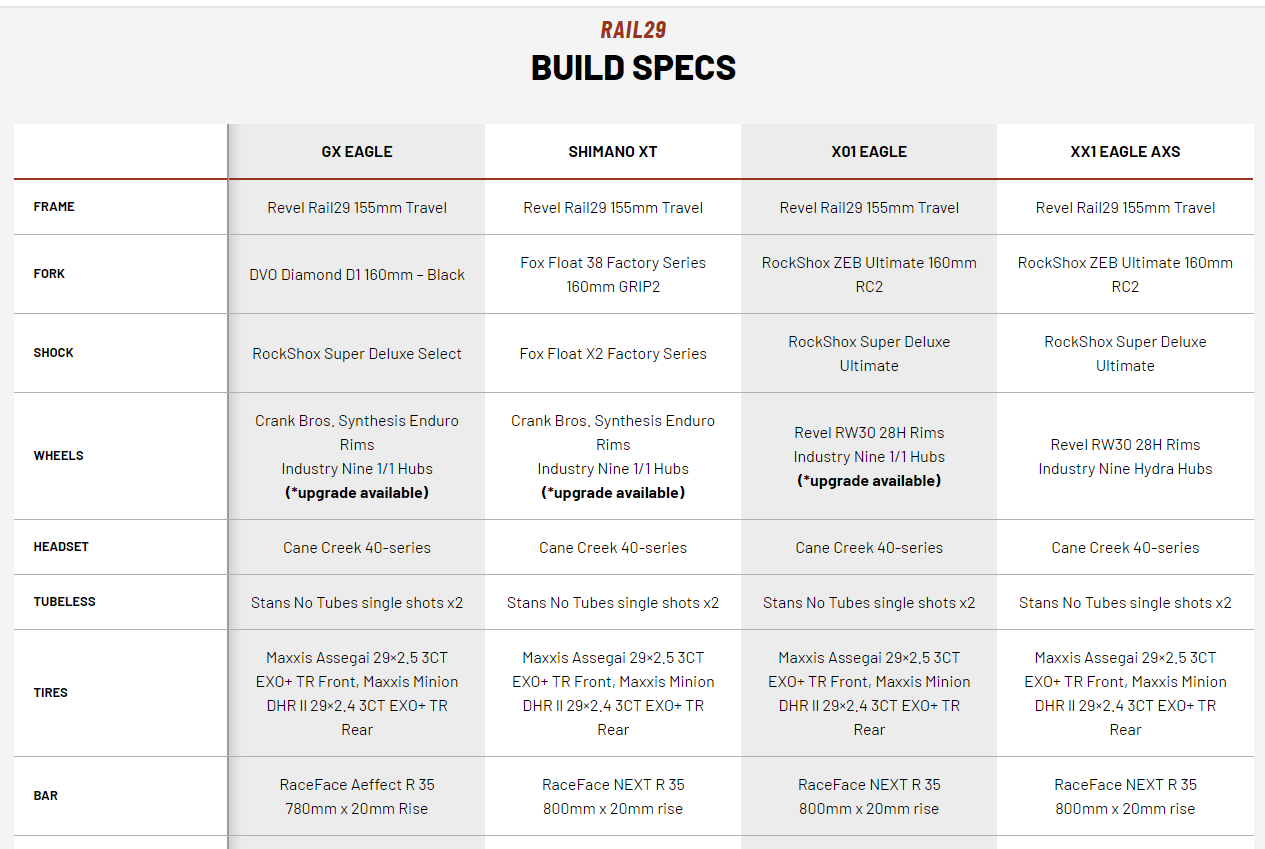Click the RAIL29 heading above Build Specs
Screen dimensions: 1265x849
(633, 30)
